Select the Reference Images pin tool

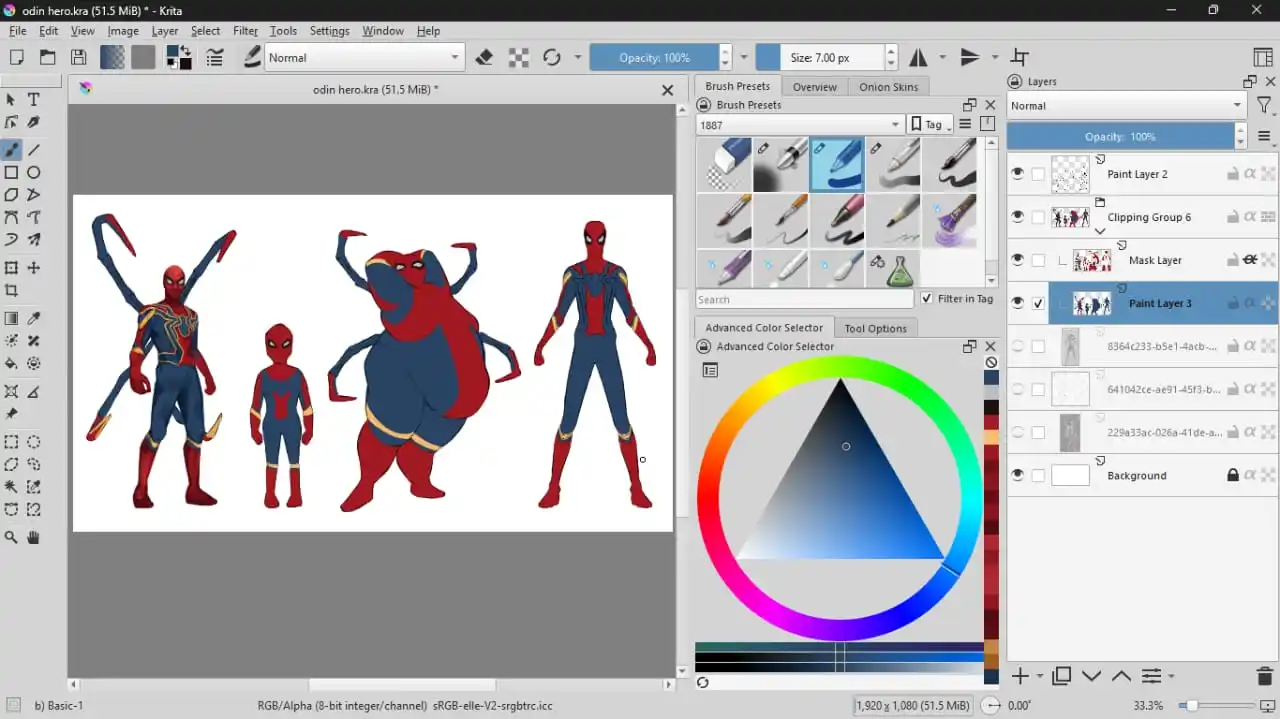pos(12,413)
